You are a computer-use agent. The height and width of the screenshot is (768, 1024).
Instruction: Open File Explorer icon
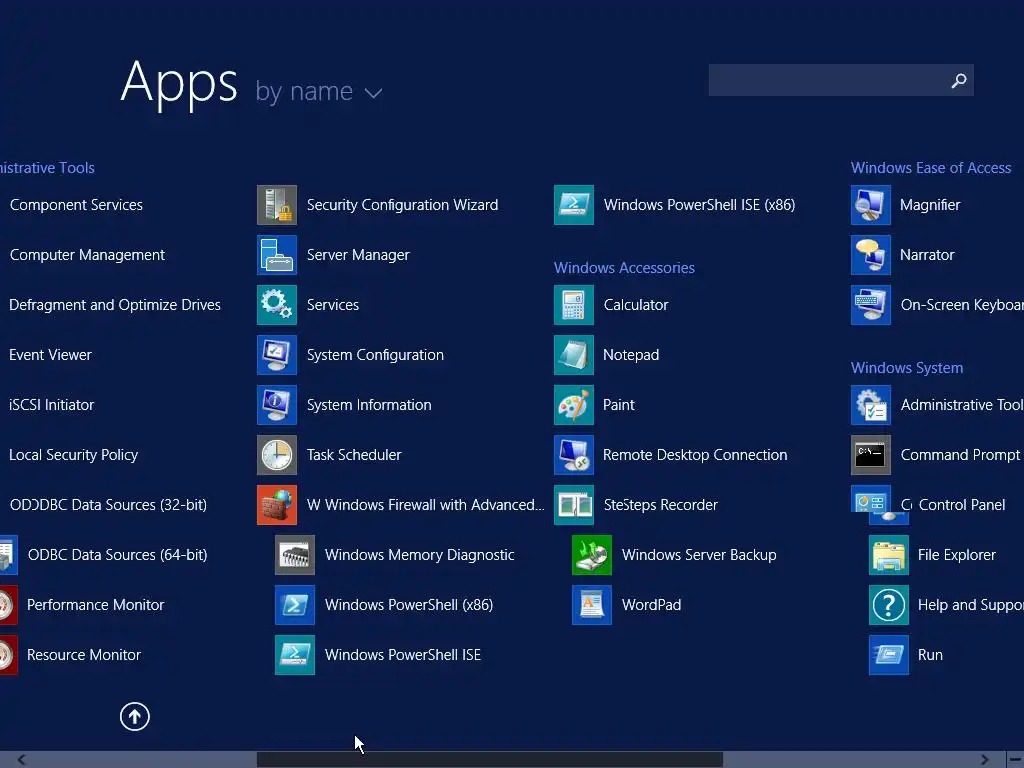point(889,555)
